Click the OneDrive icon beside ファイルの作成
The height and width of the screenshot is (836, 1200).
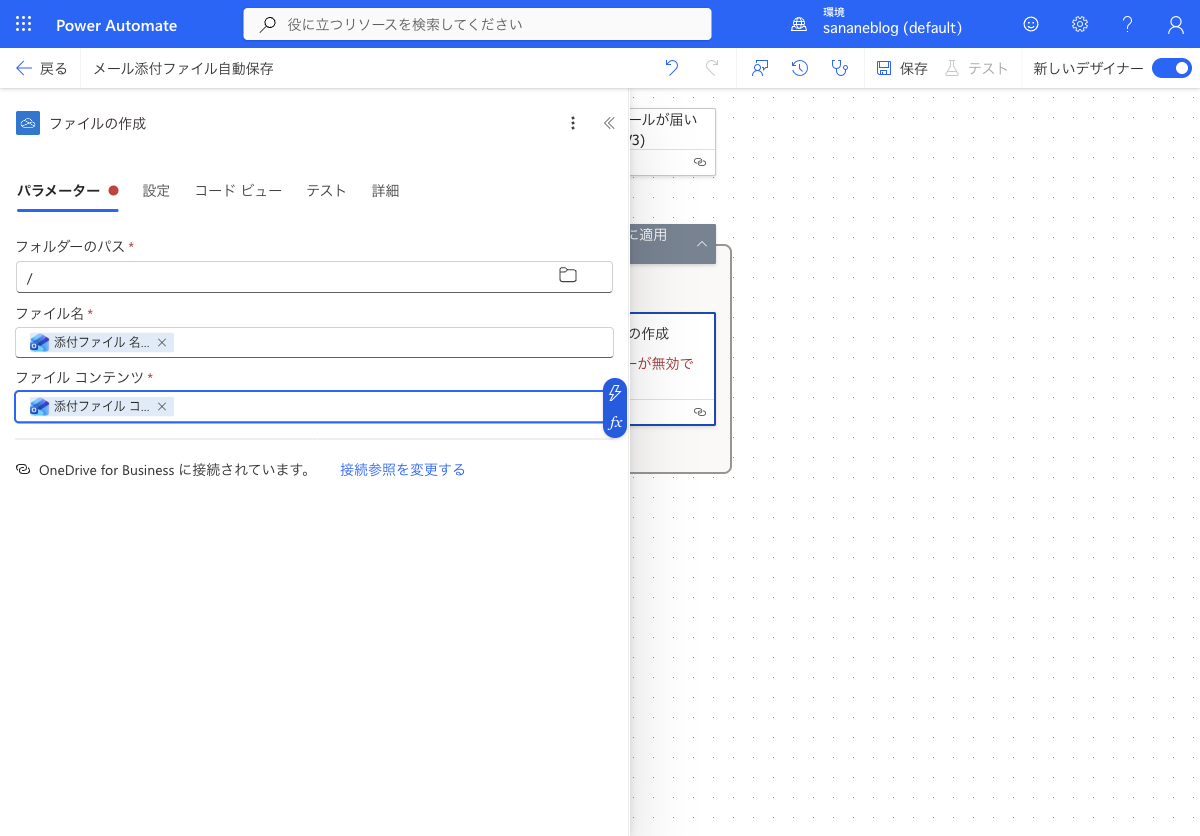28,123
